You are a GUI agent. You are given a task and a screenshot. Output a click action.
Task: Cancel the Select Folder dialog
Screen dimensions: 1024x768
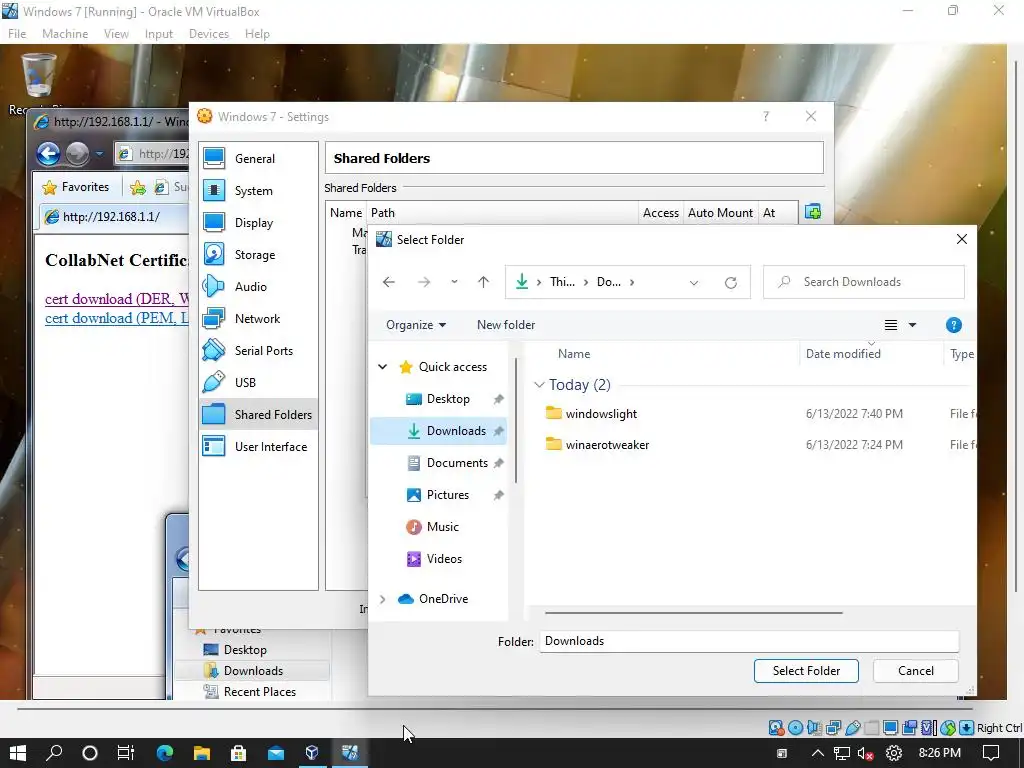916,671
